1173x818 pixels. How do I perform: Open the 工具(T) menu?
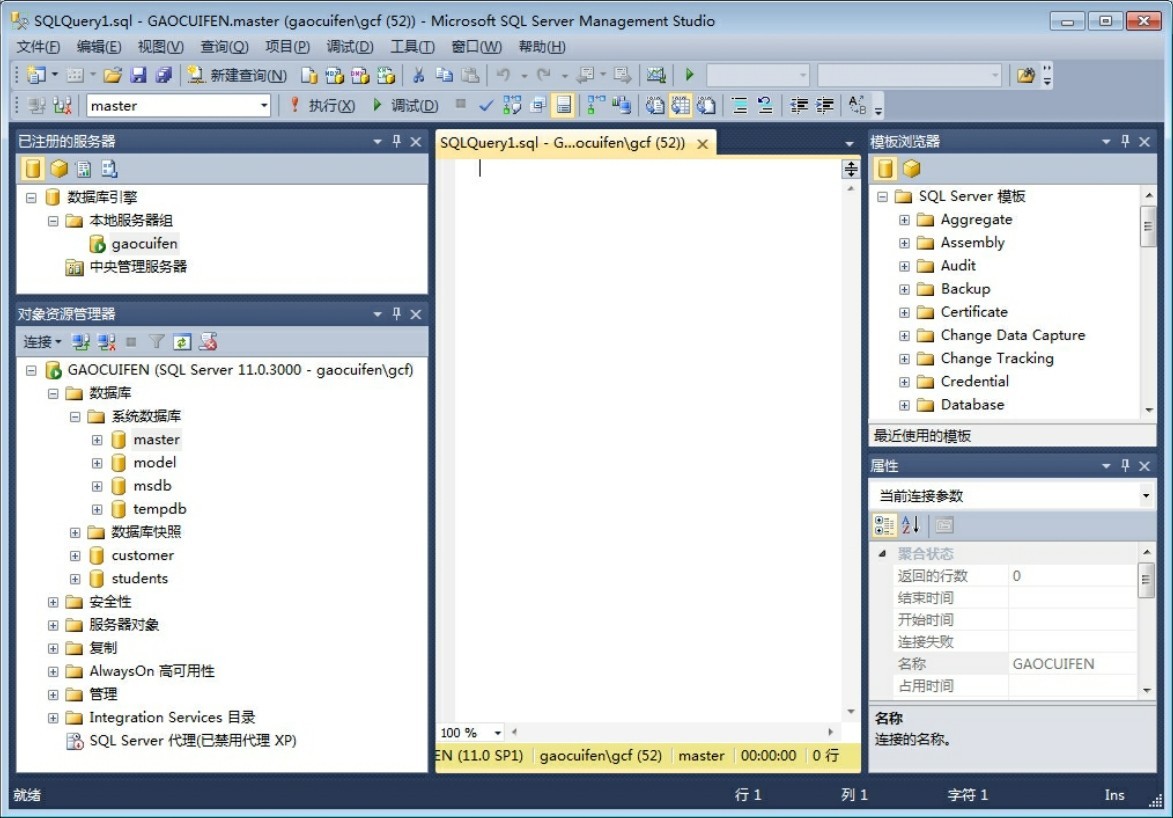coord(412,47)
